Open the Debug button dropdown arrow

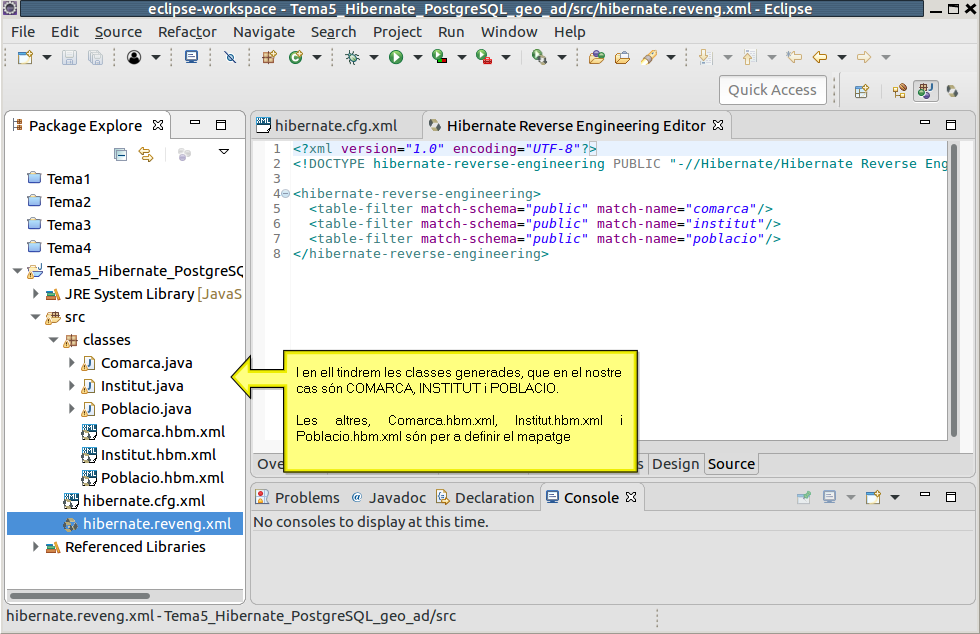click(x=374, y=58)
